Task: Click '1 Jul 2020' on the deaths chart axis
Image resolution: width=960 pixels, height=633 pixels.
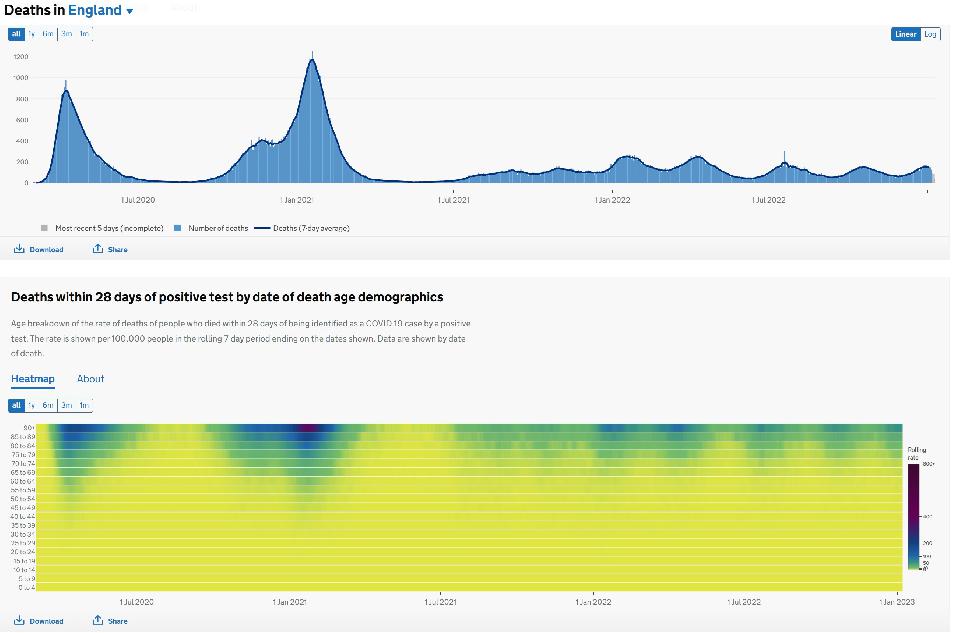Action: (138, 200)
